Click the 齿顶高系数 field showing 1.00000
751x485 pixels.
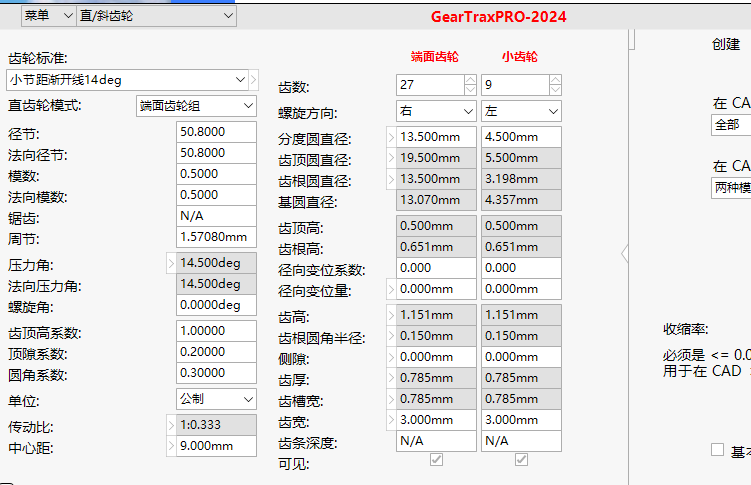pos(216,331)
